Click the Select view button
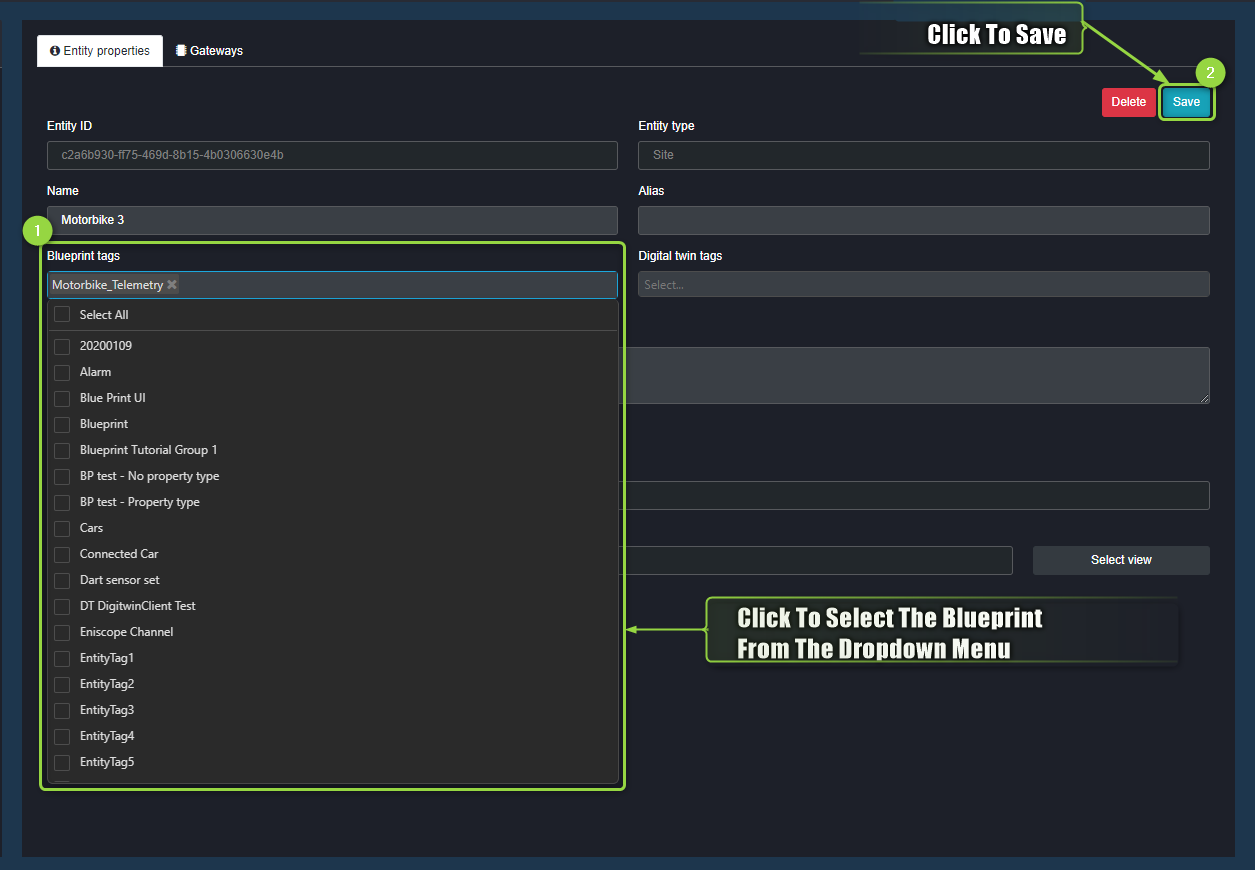Viewport: 1255px width, 870px height. point(1120,560)
